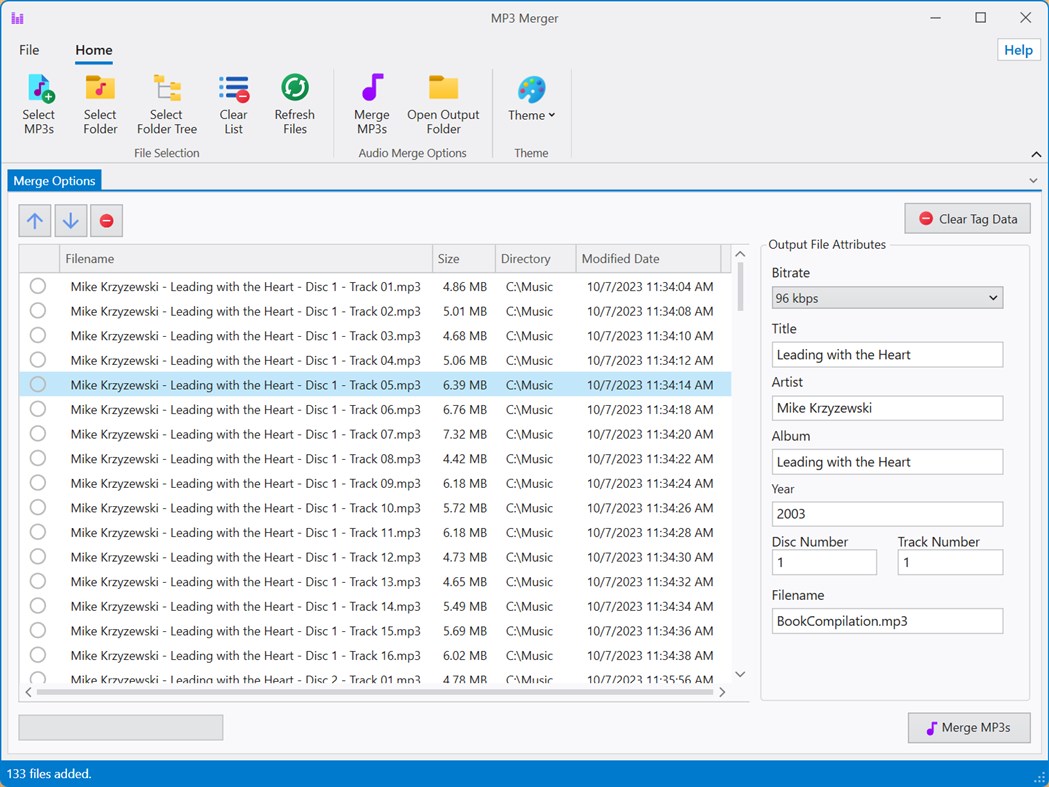
Task: Open Help in the top-right corner
Action: click(x=1018, y=49)
